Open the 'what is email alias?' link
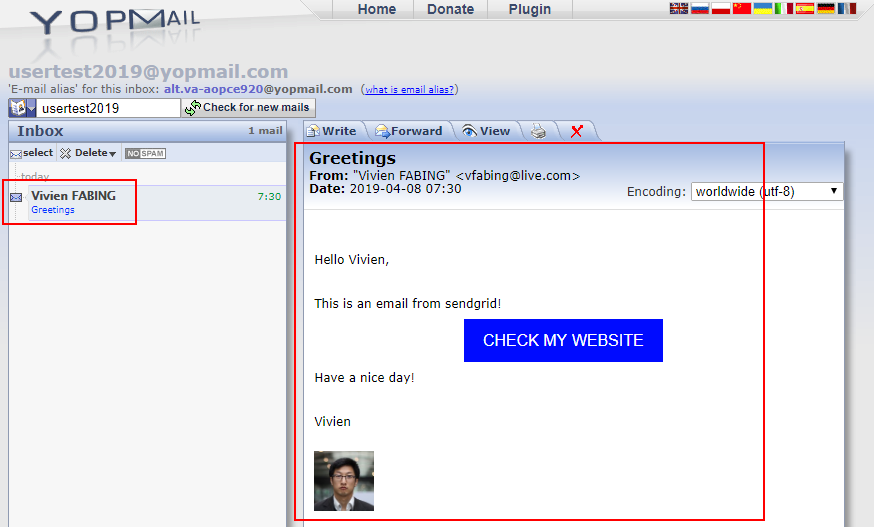This screenshot has height=527, width=874. (409, 89)
